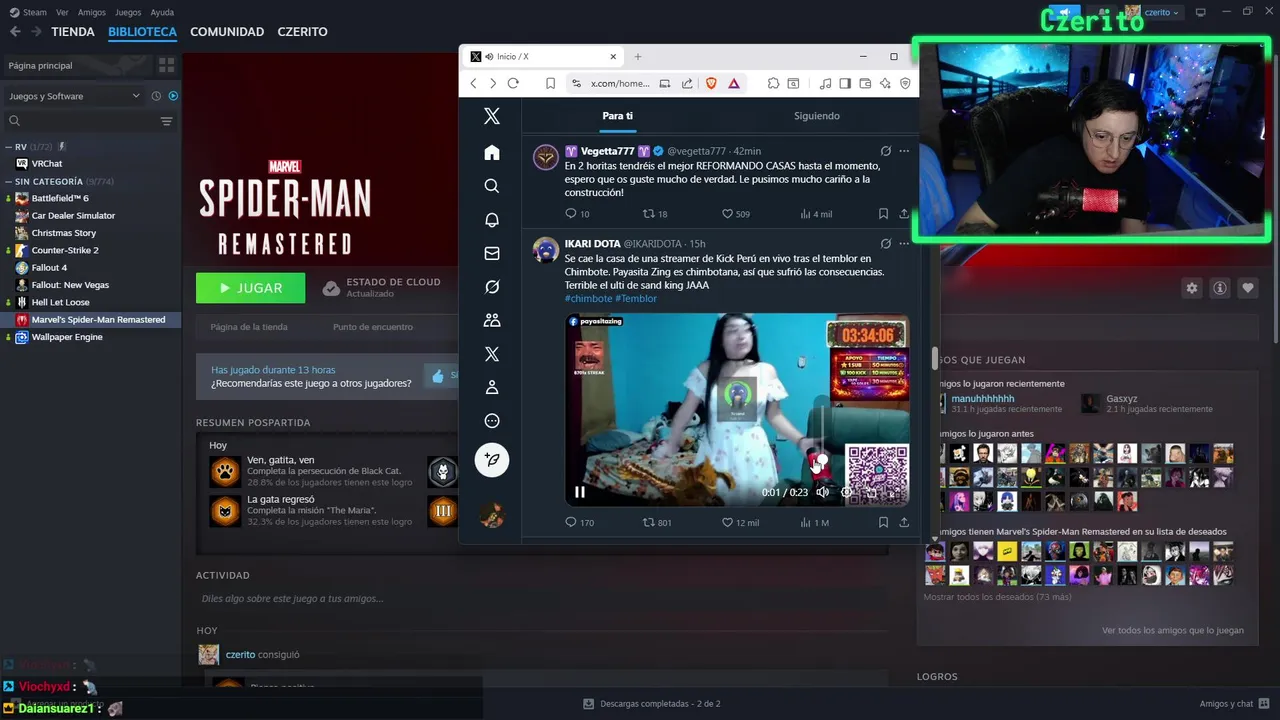The width and height of the screenshot is (1280, 720).
Task: Click browser address bar x.com/home
Action: click(620, 84)
